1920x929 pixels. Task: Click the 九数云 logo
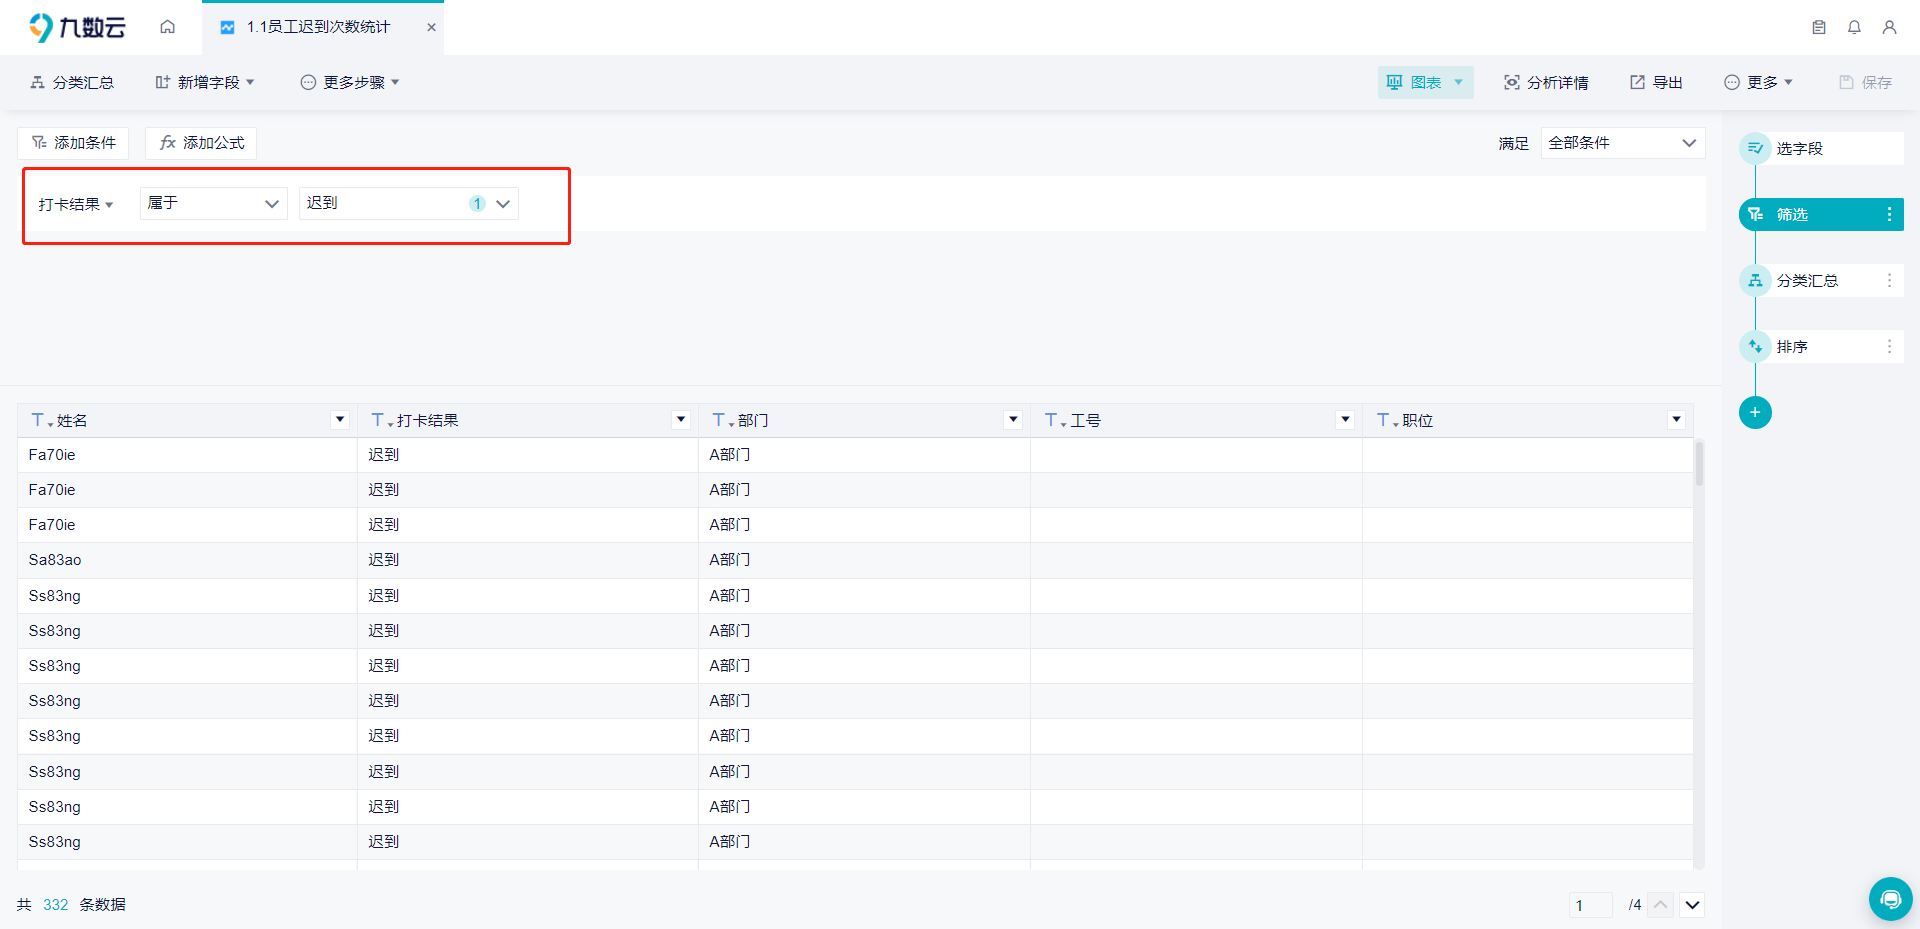click(x=77, y=27)
